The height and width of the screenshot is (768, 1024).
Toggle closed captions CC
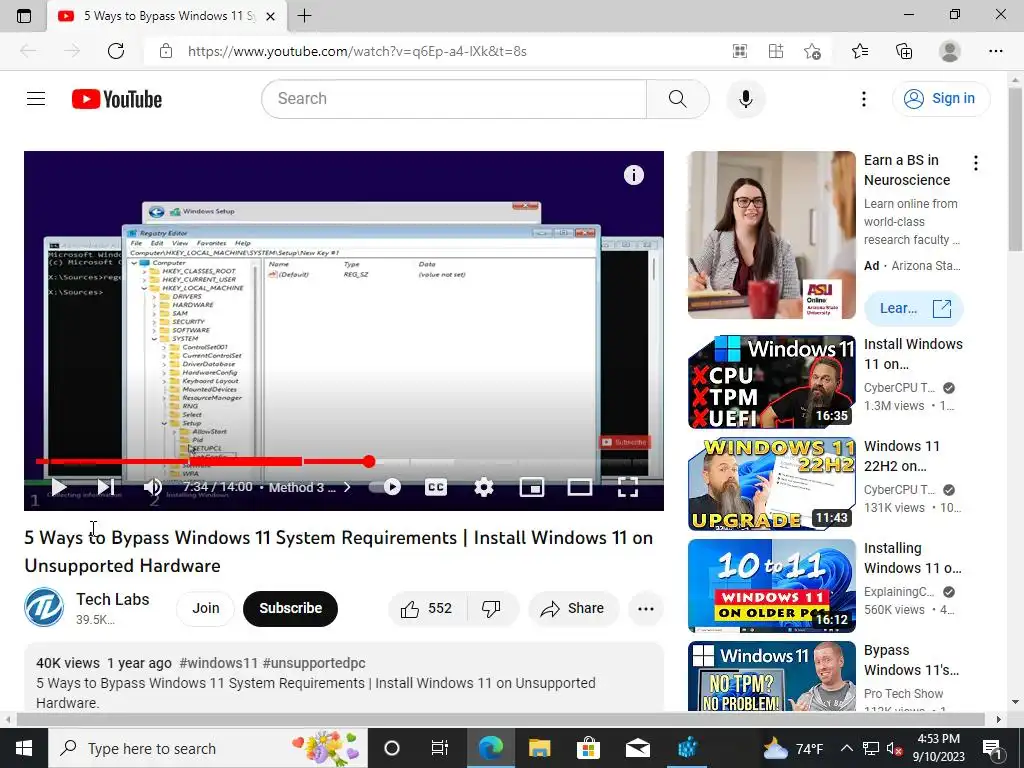coord(436,487)
